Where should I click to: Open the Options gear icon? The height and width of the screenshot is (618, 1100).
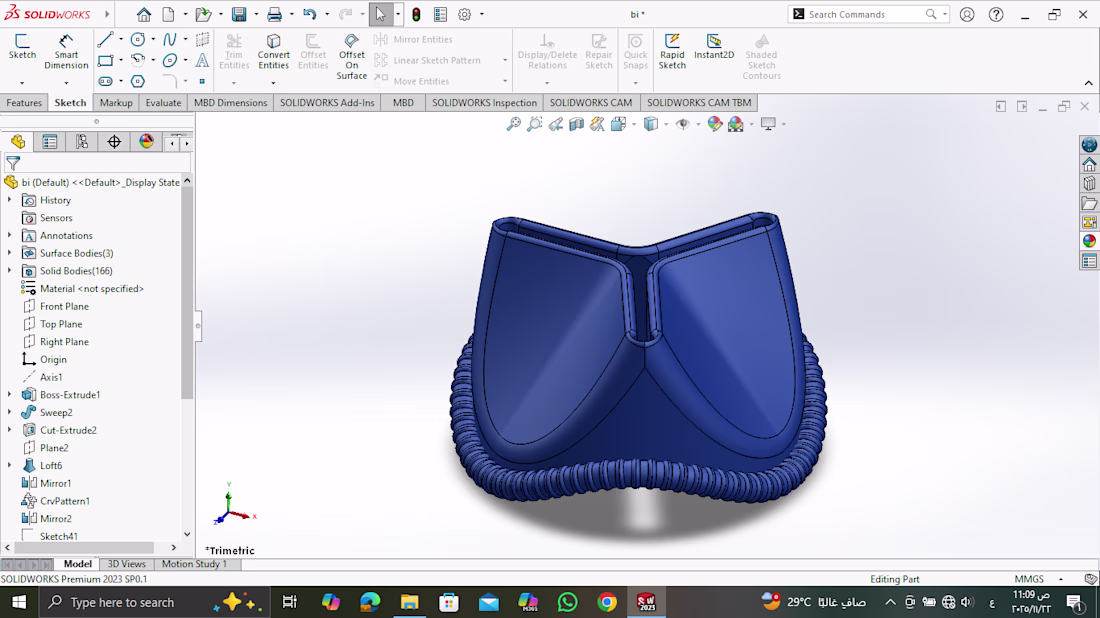[x=464, y=14]
